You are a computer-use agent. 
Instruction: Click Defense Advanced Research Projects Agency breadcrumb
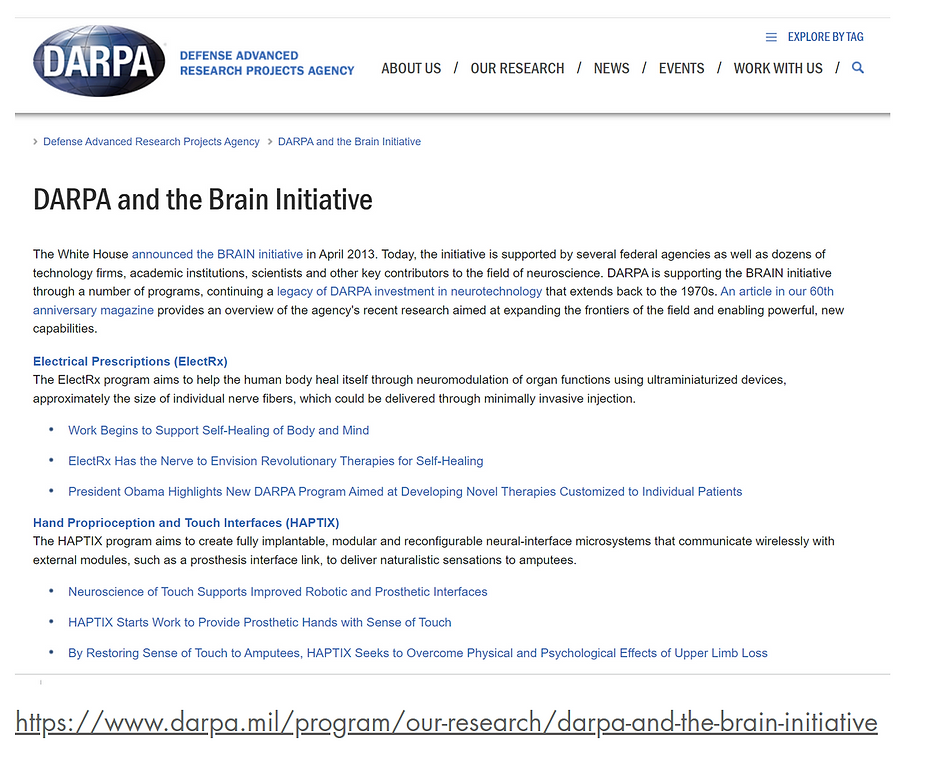tap(151, 142)
